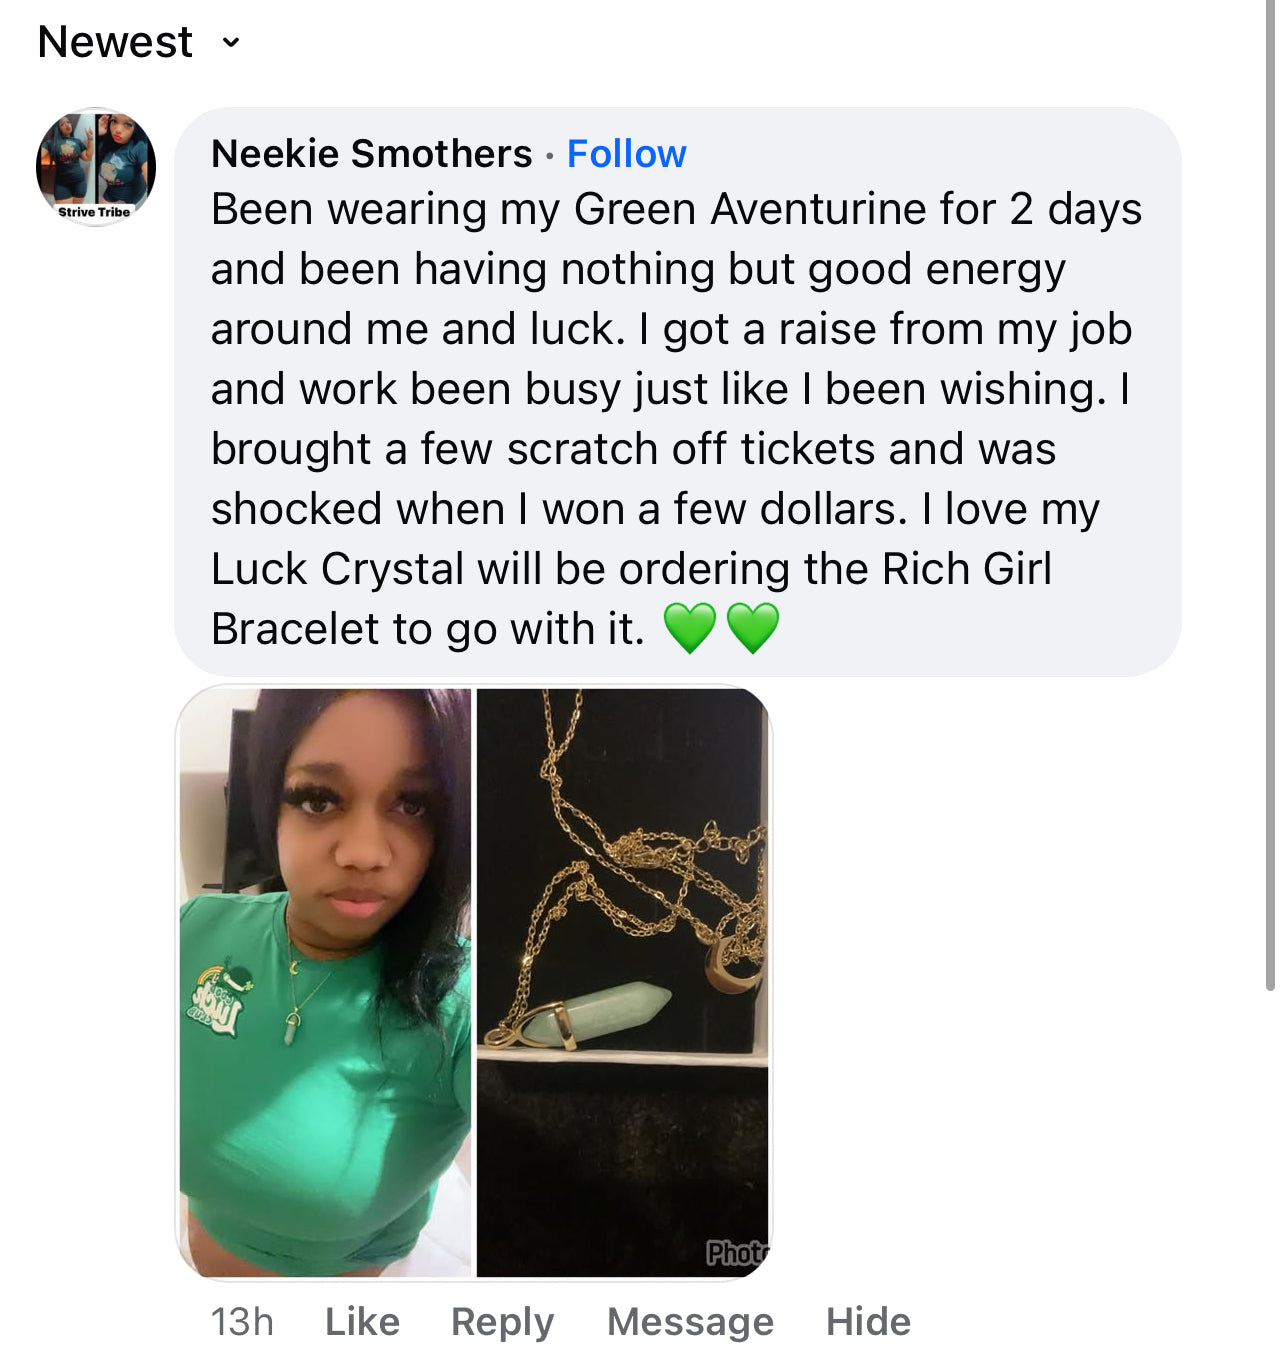Image resolution: width=1284 pixels, height=1364 pixels.
Task: Follow Neekie Smothers
Action: (x=626, y=154)
